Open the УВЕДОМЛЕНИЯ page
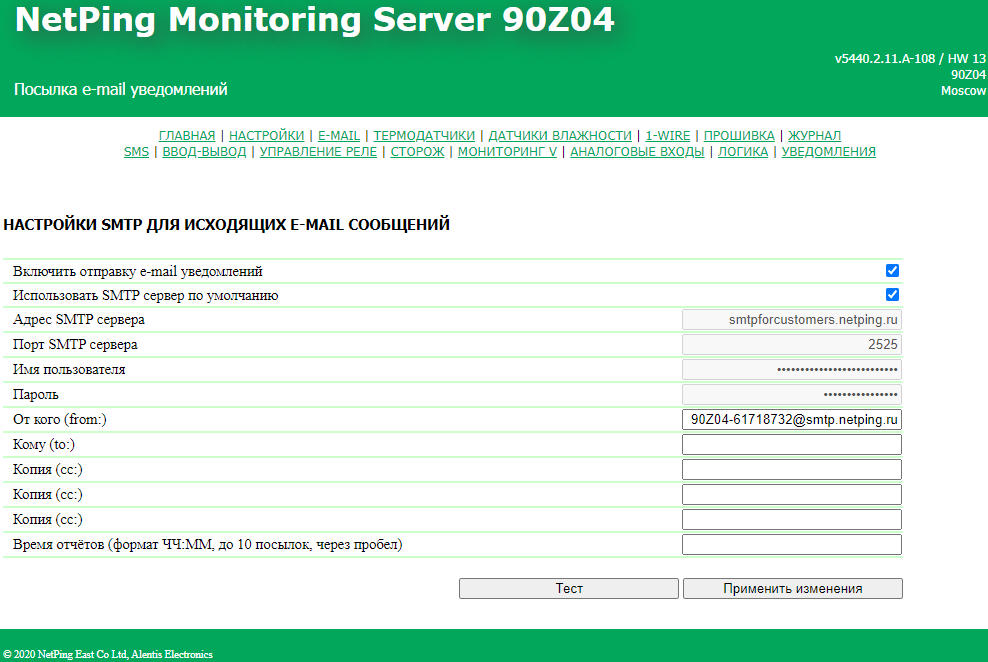Viewport: 988px width, 662px height. click(828, 152)
